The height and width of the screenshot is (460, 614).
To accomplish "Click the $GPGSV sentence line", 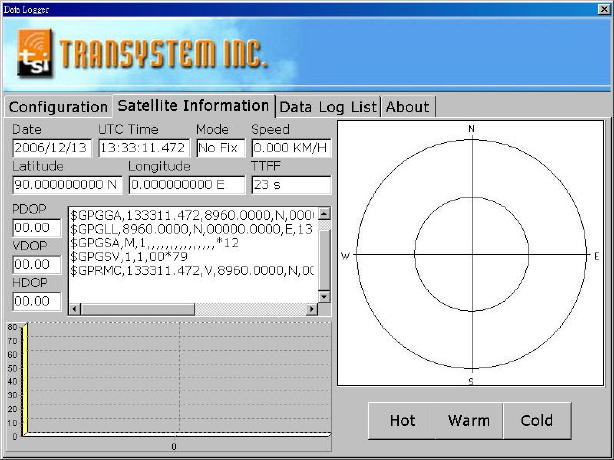I will [x=129, y=257].
